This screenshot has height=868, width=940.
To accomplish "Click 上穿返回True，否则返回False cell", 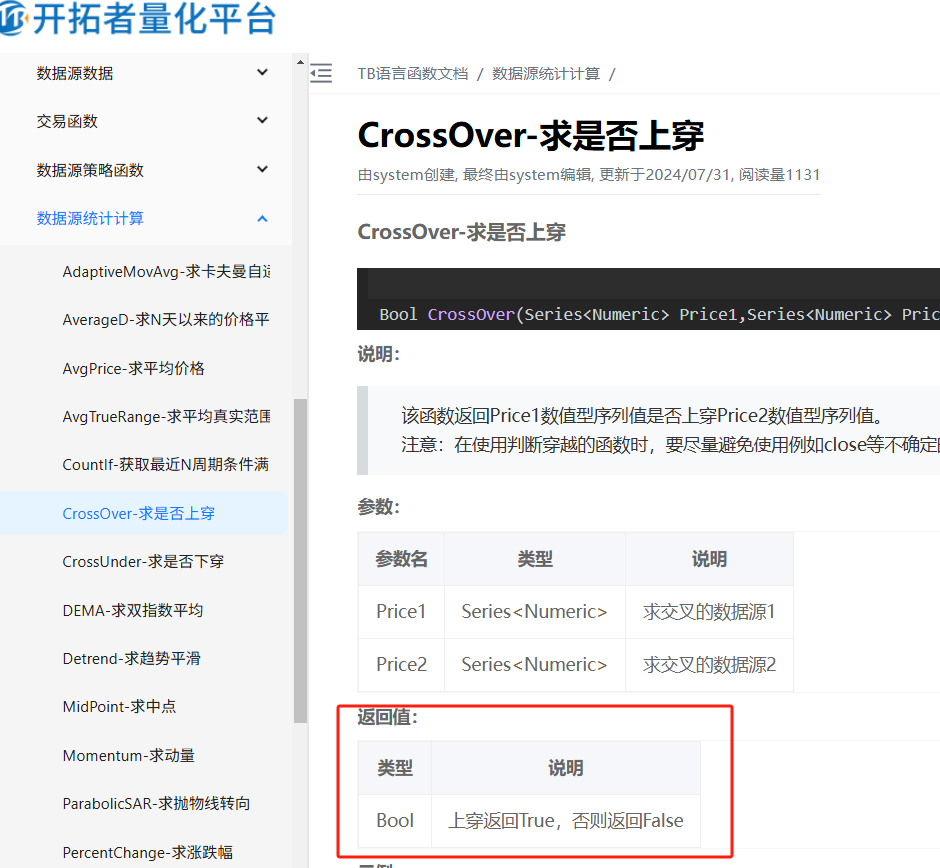I will tap(566, 821).
